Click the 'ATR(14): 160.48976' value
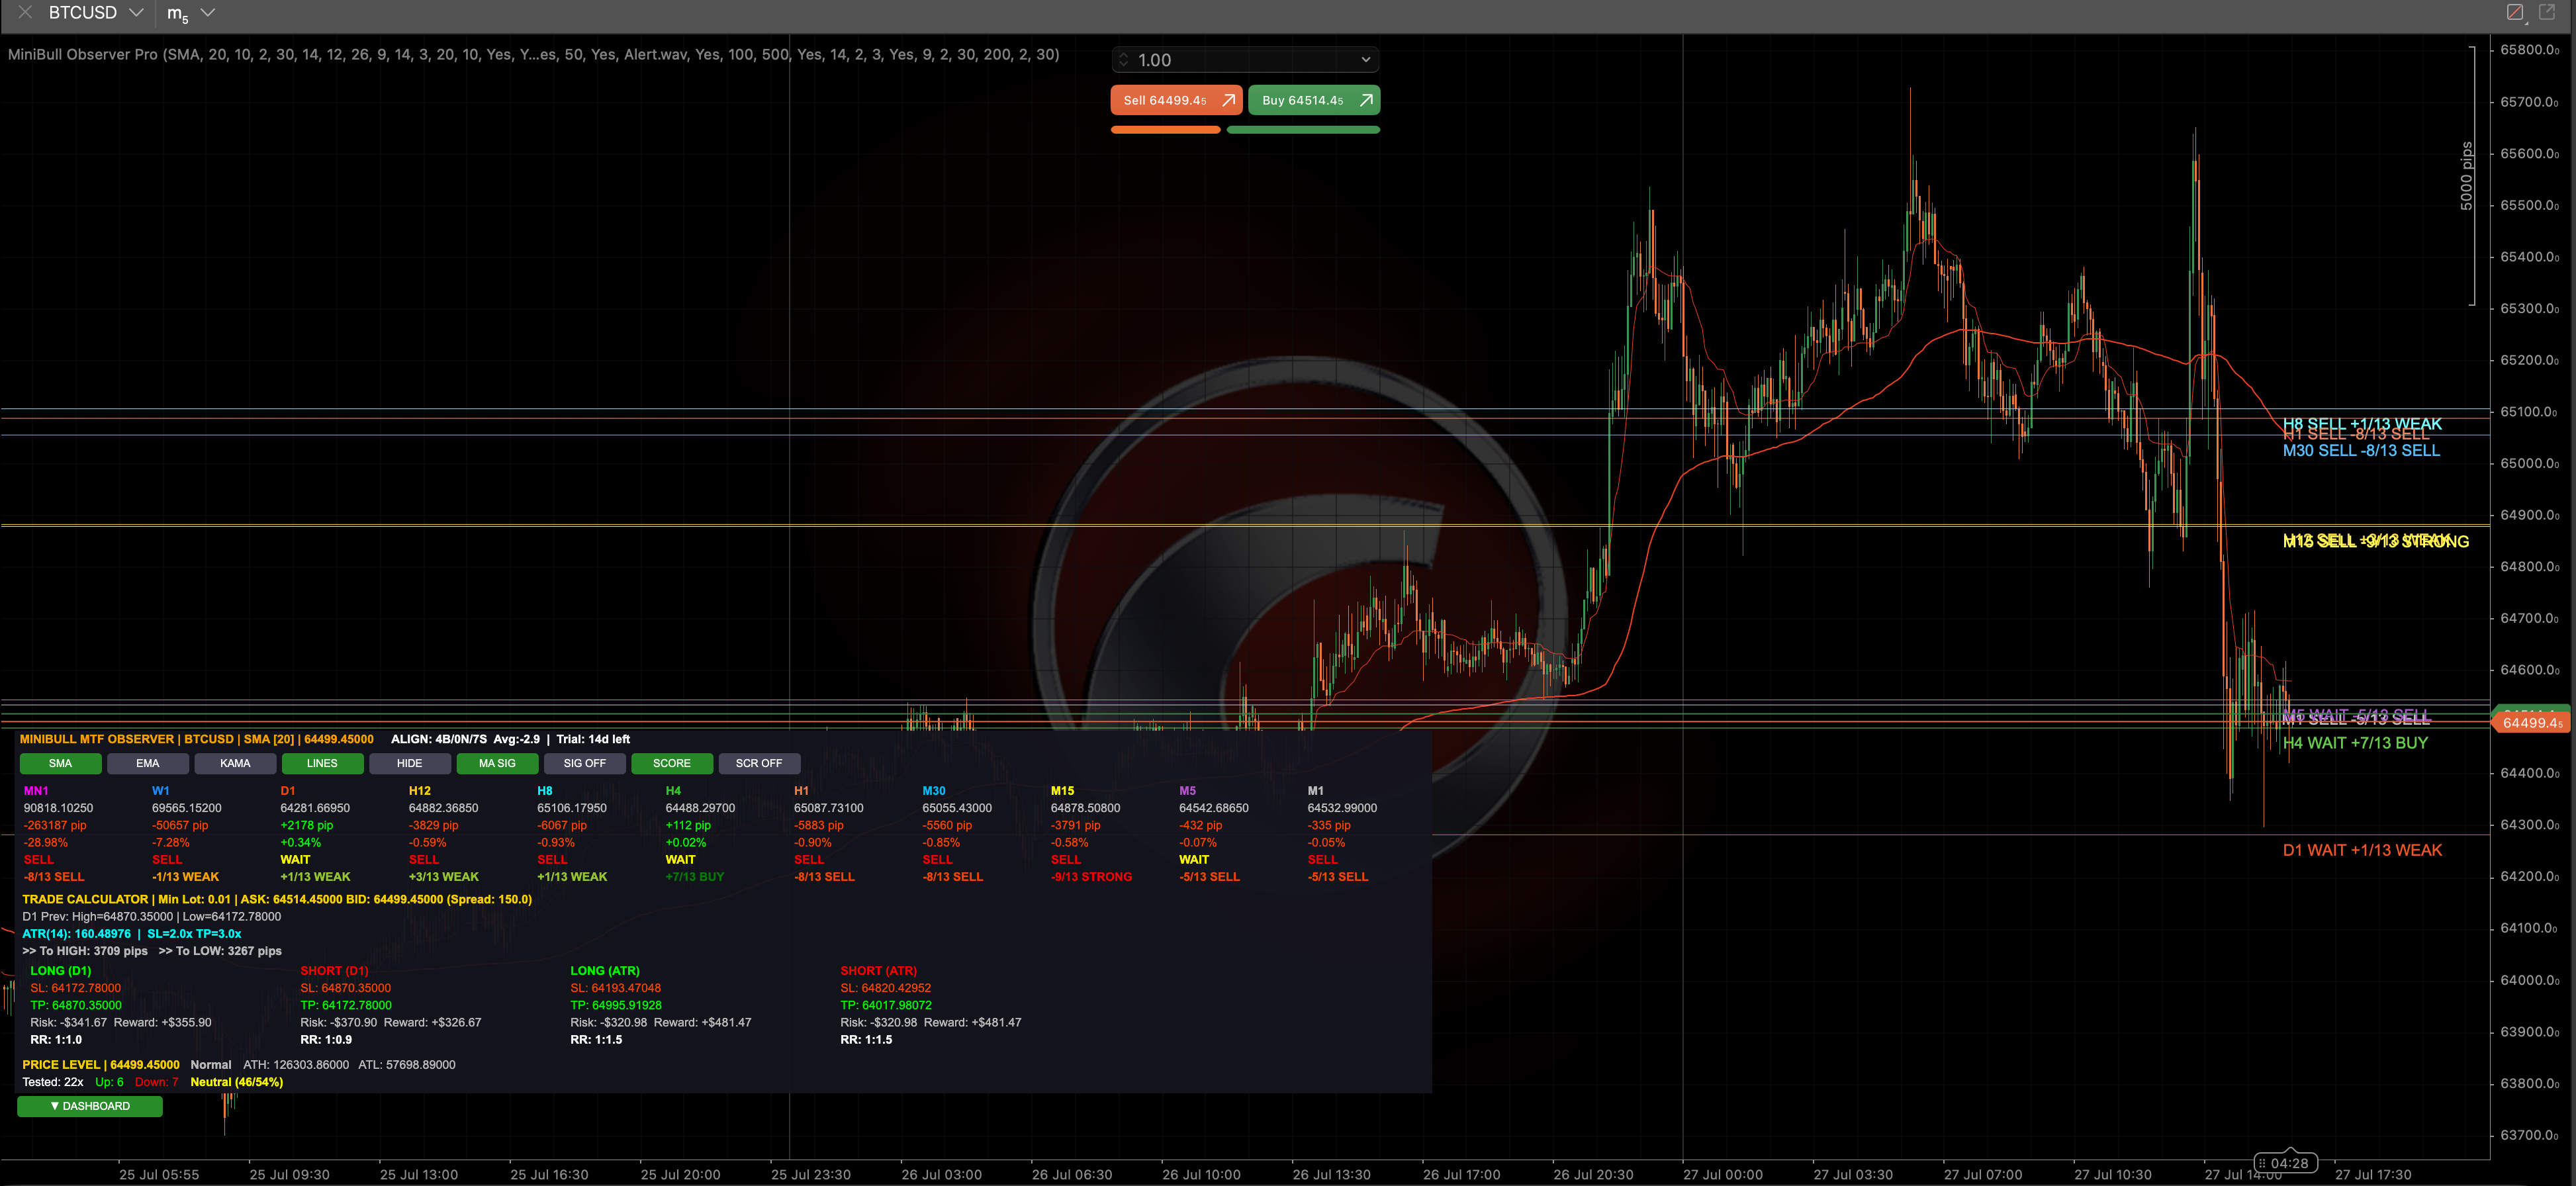2576x1186 pixels. 77,934
